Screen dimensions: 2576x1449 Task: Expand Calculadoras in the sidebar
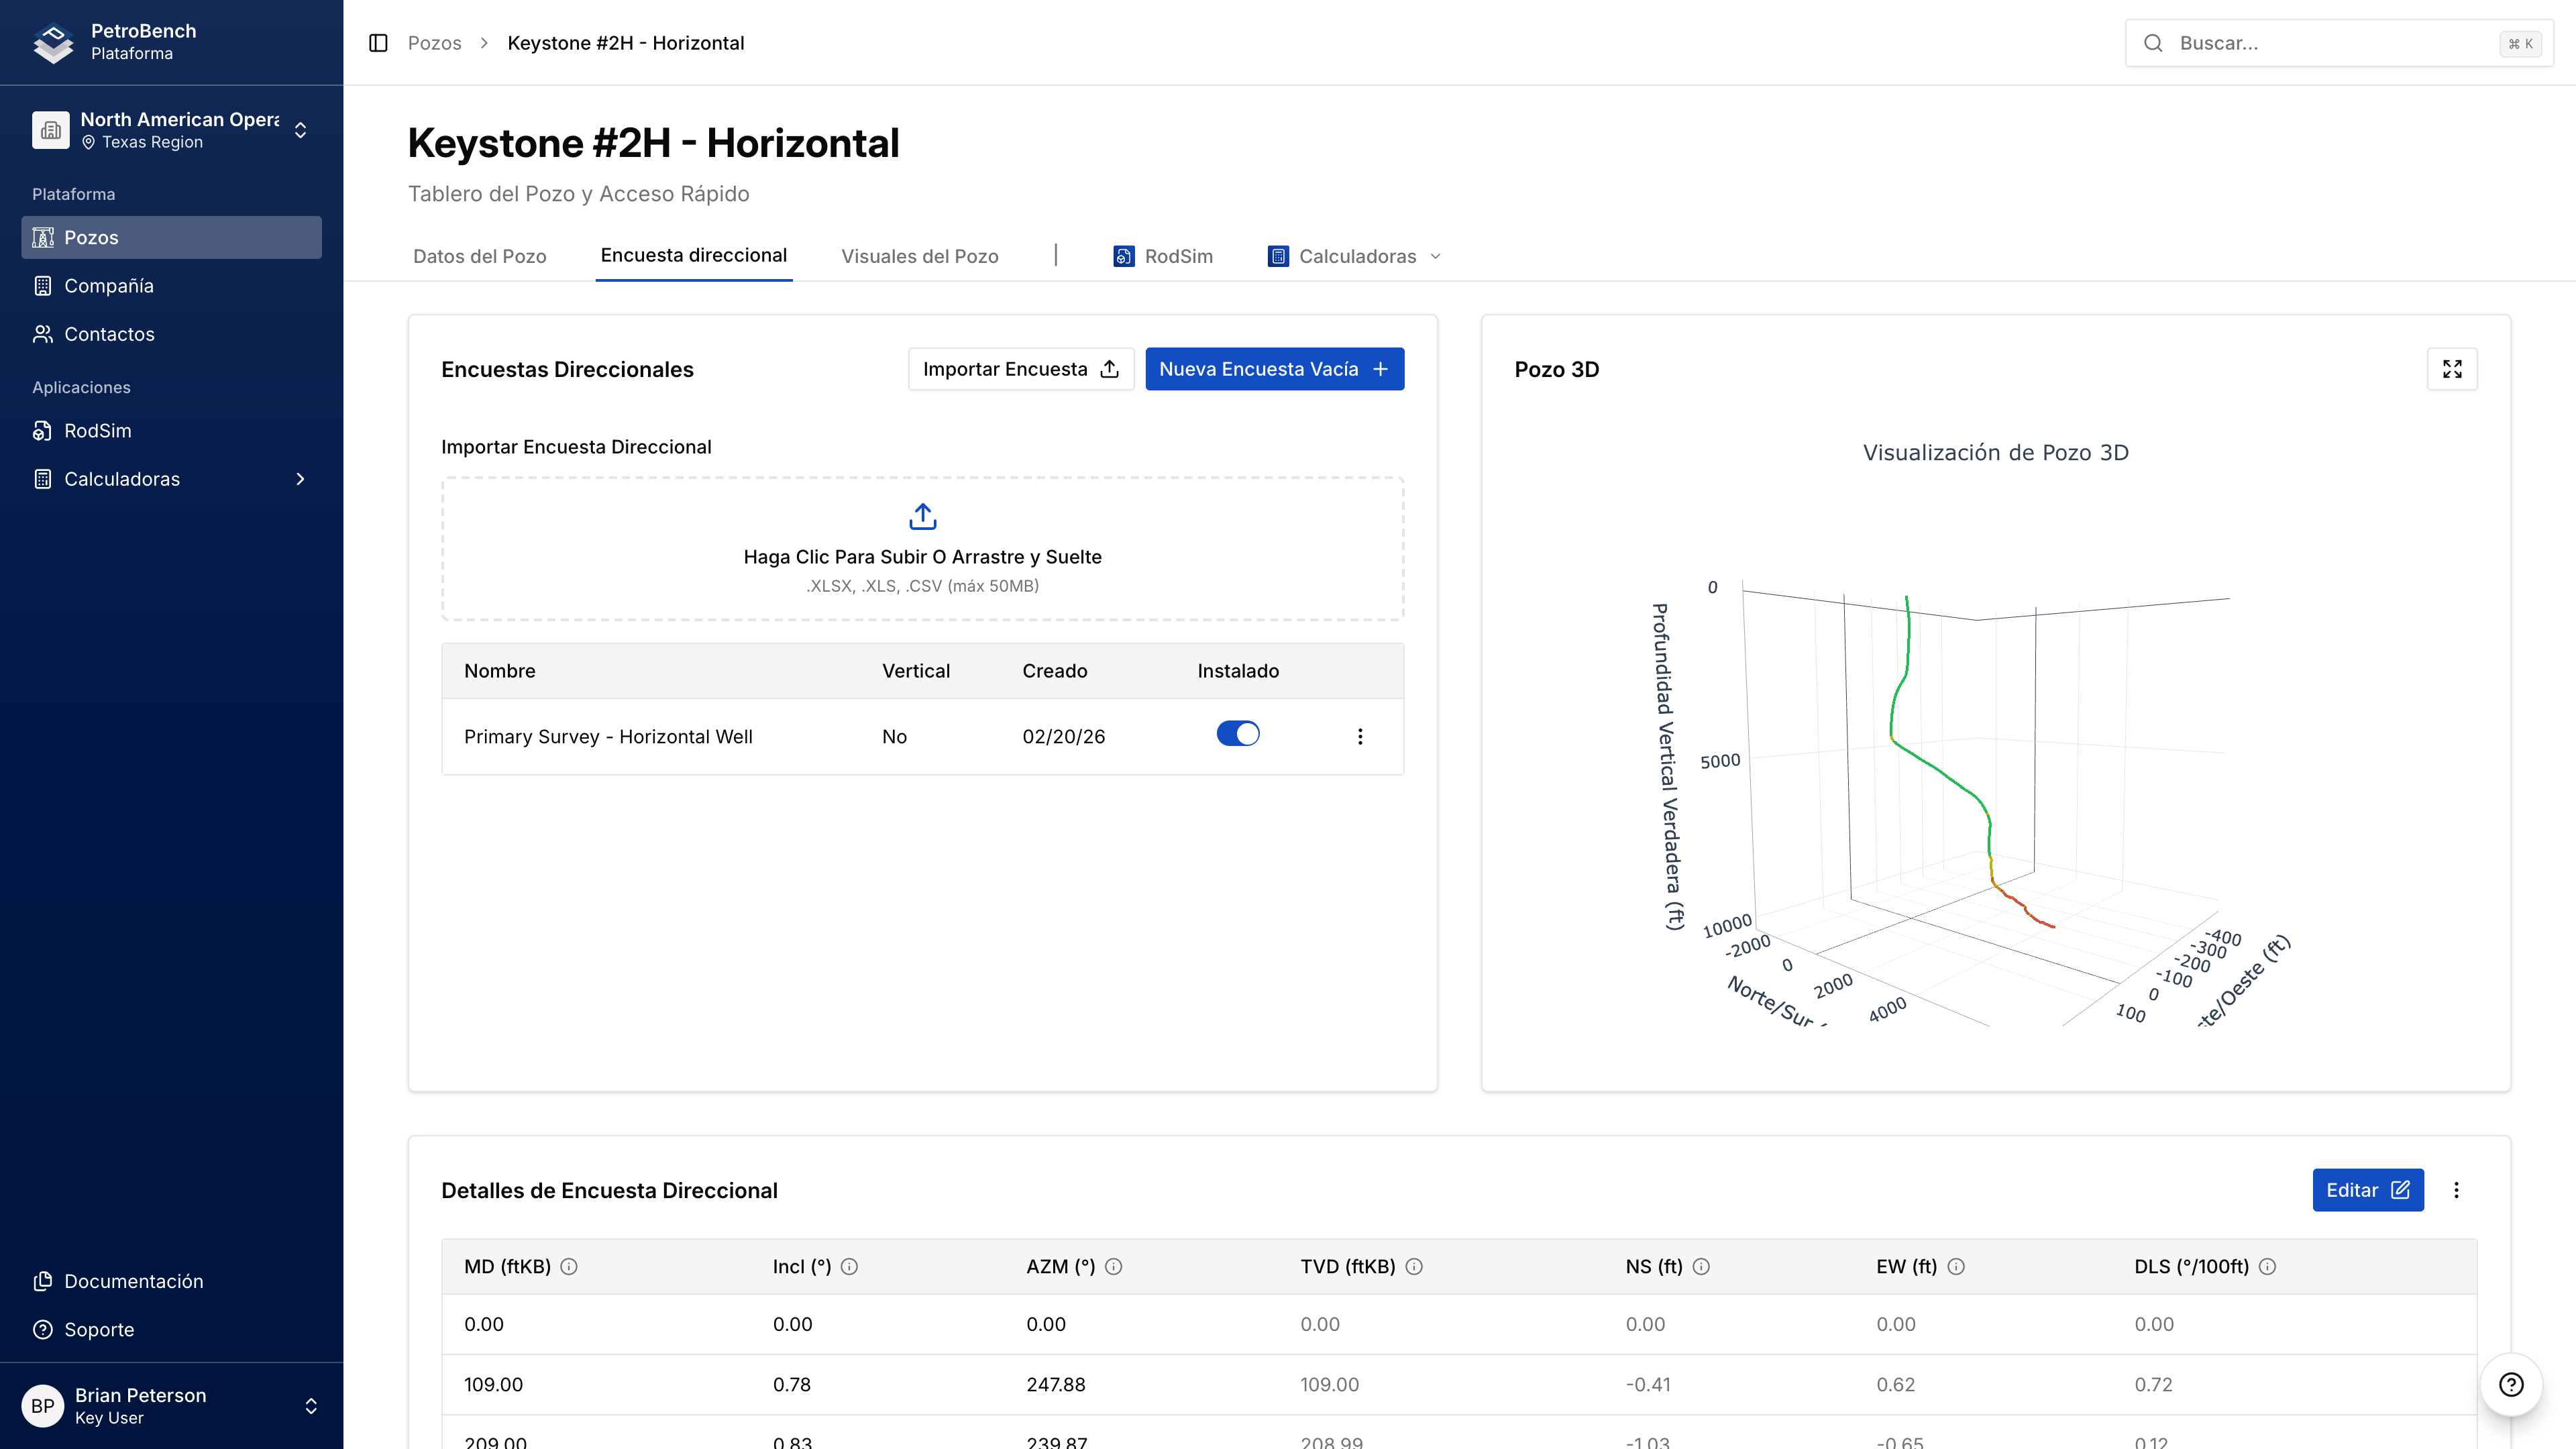point(171,479)
